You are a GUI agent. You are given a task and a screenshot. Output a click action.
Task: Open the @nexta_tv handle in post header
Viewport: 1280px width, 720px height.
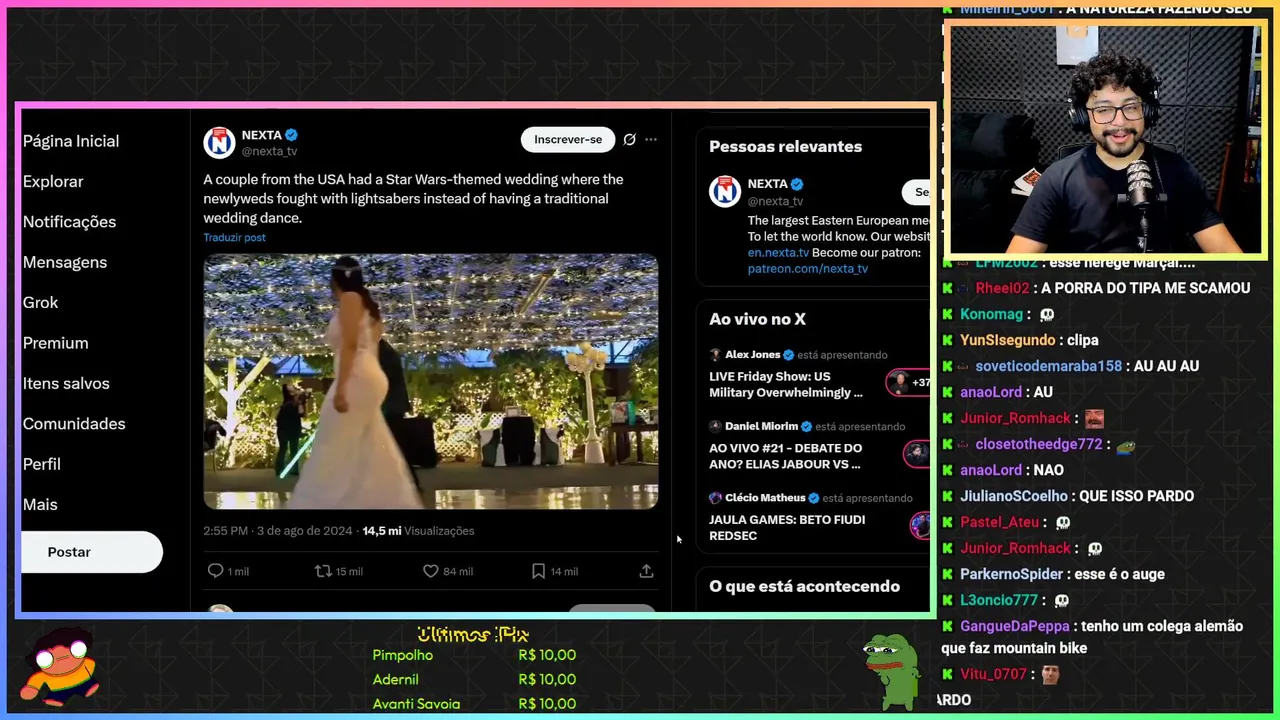(269, 151)
